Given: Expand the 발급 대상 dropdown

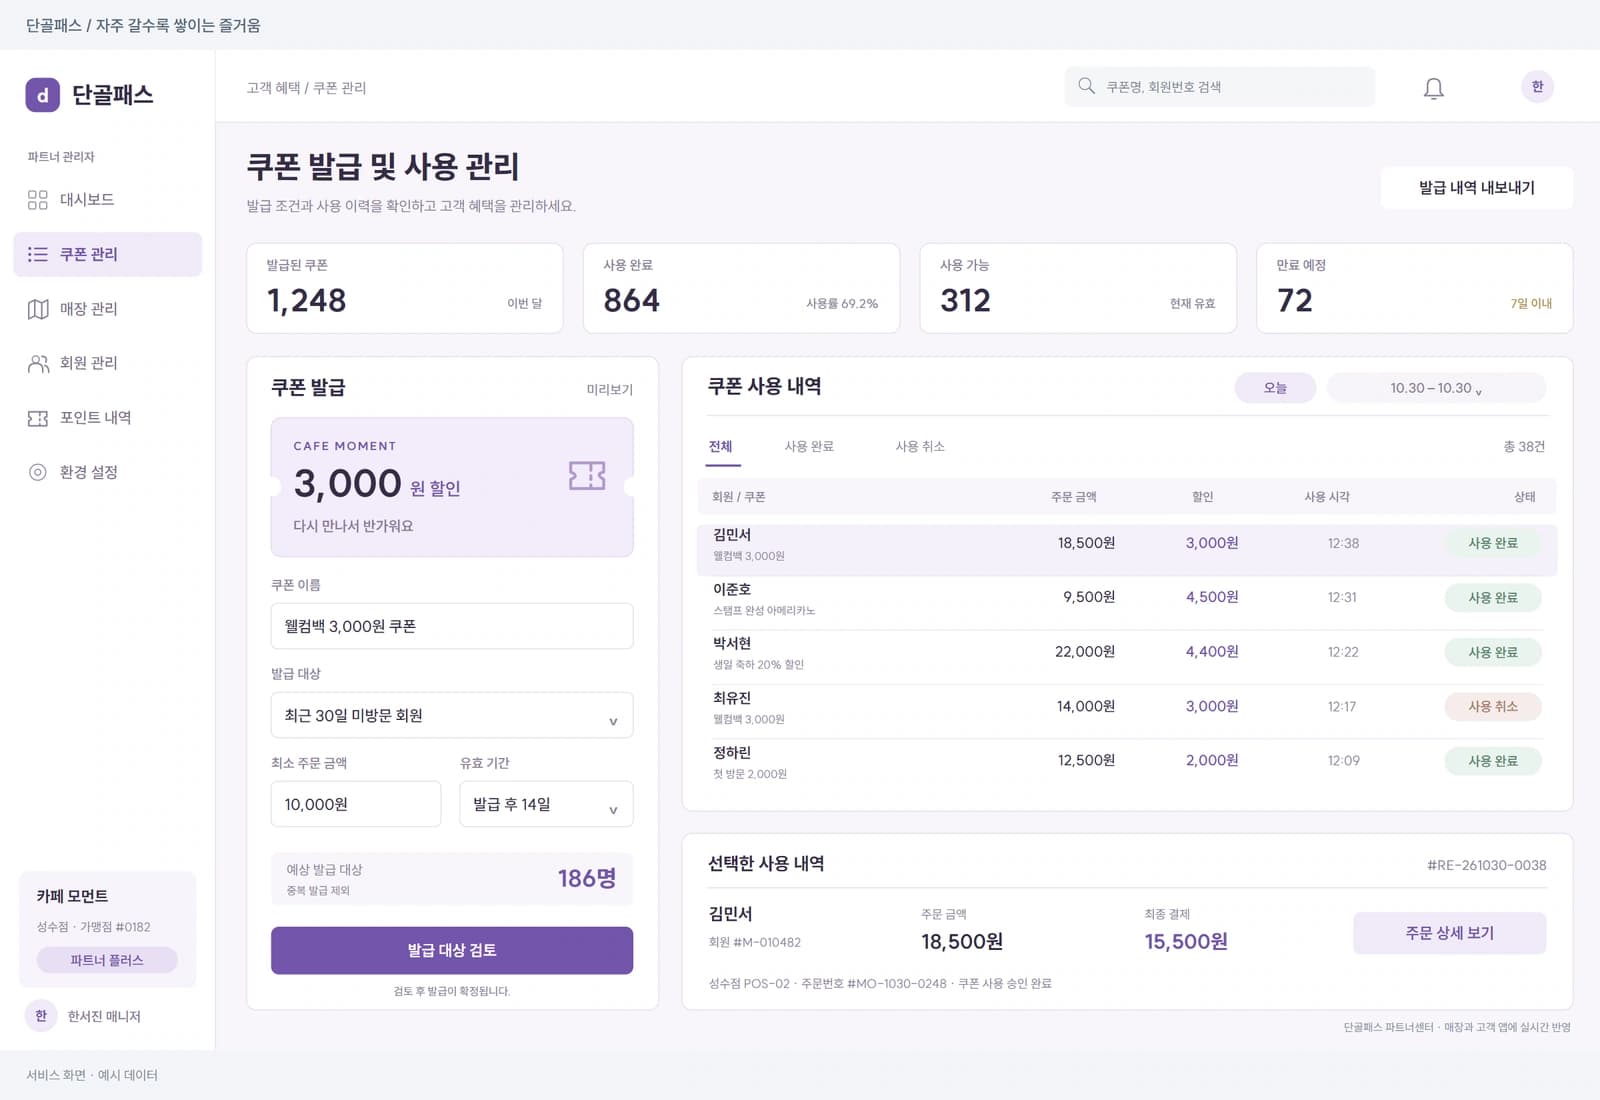Looking at the screenshot, I should (452, 715).
